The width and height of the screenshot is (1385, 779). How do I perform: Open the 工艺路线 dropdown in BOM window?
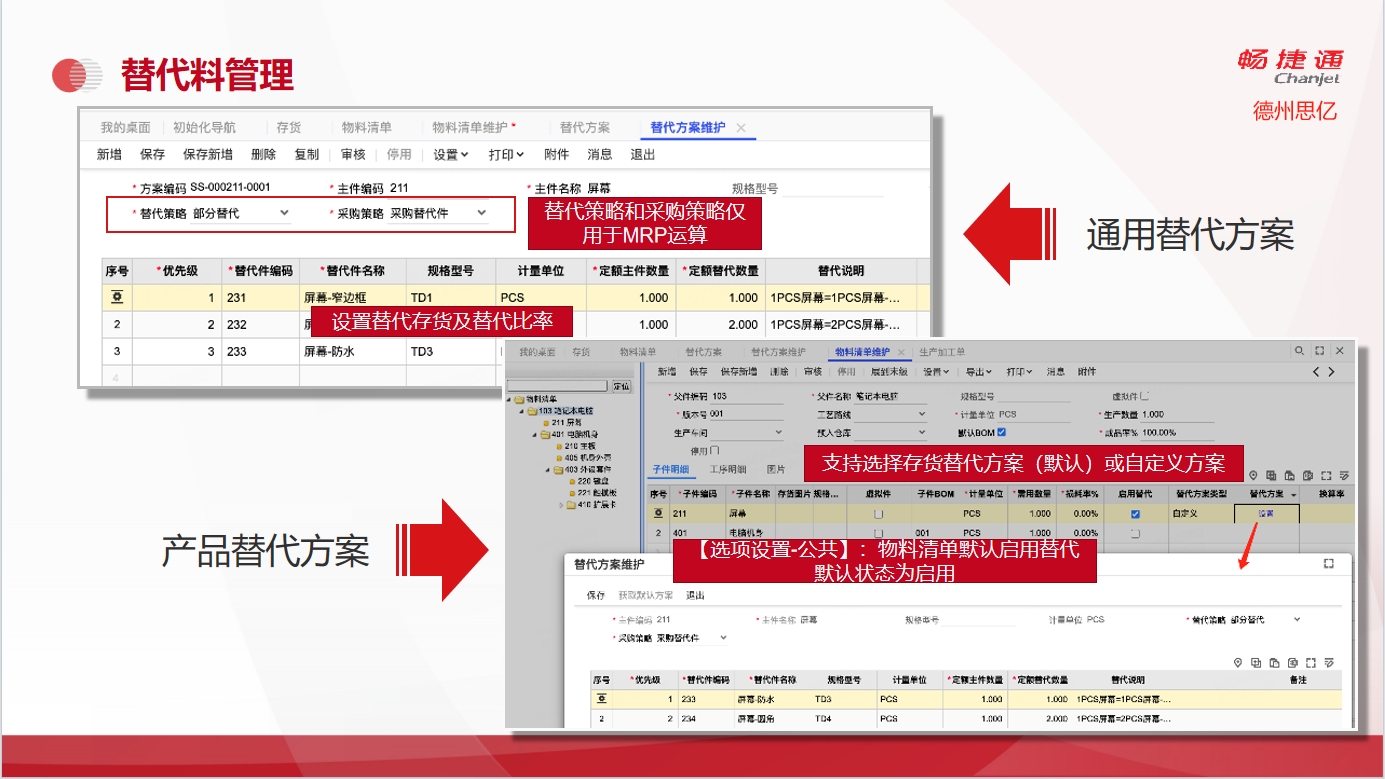921,414
